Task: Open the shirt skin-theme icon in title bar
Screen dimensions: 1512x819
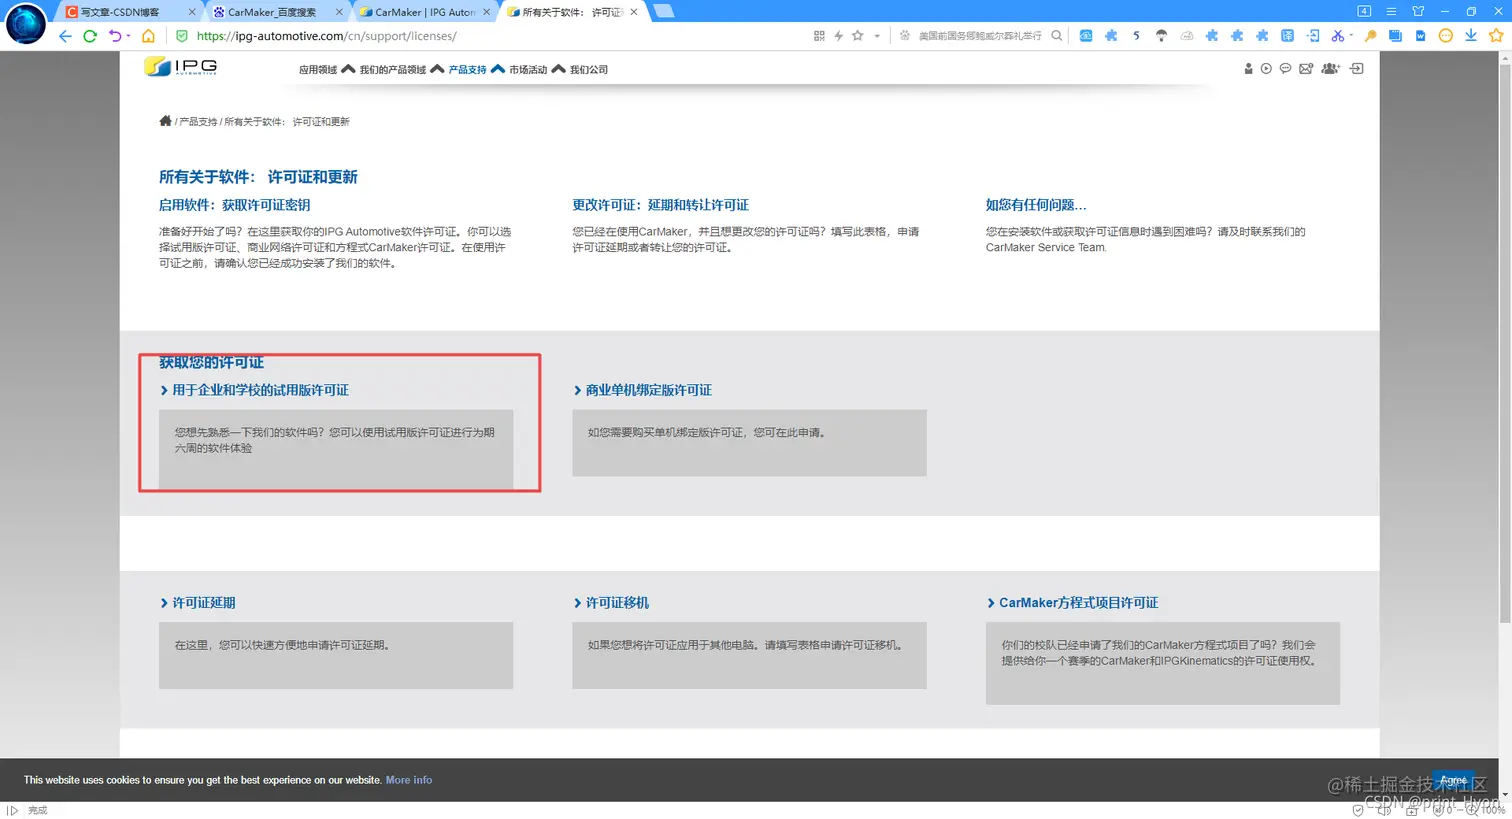Action: (x=1418, y=11)
